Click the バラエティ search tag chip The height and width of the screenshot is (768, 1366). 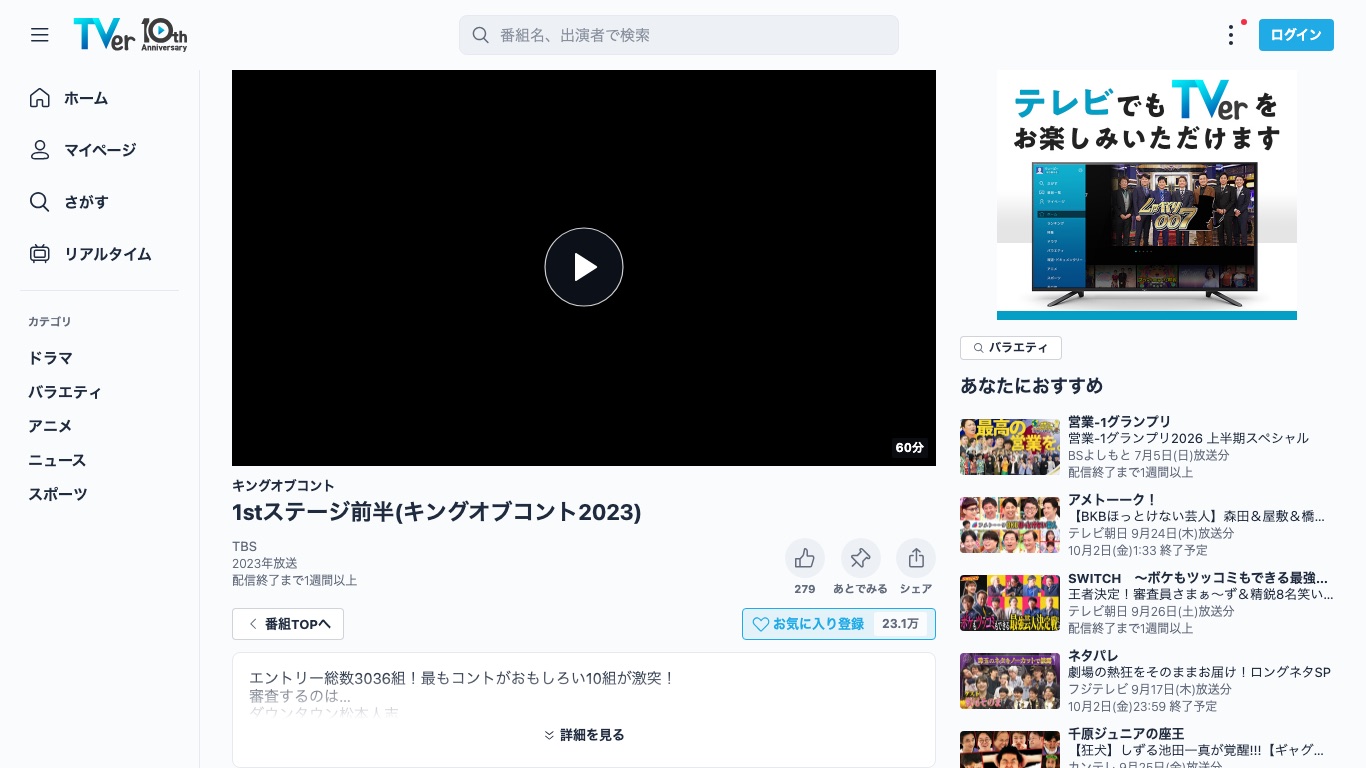click(1011, 348)
